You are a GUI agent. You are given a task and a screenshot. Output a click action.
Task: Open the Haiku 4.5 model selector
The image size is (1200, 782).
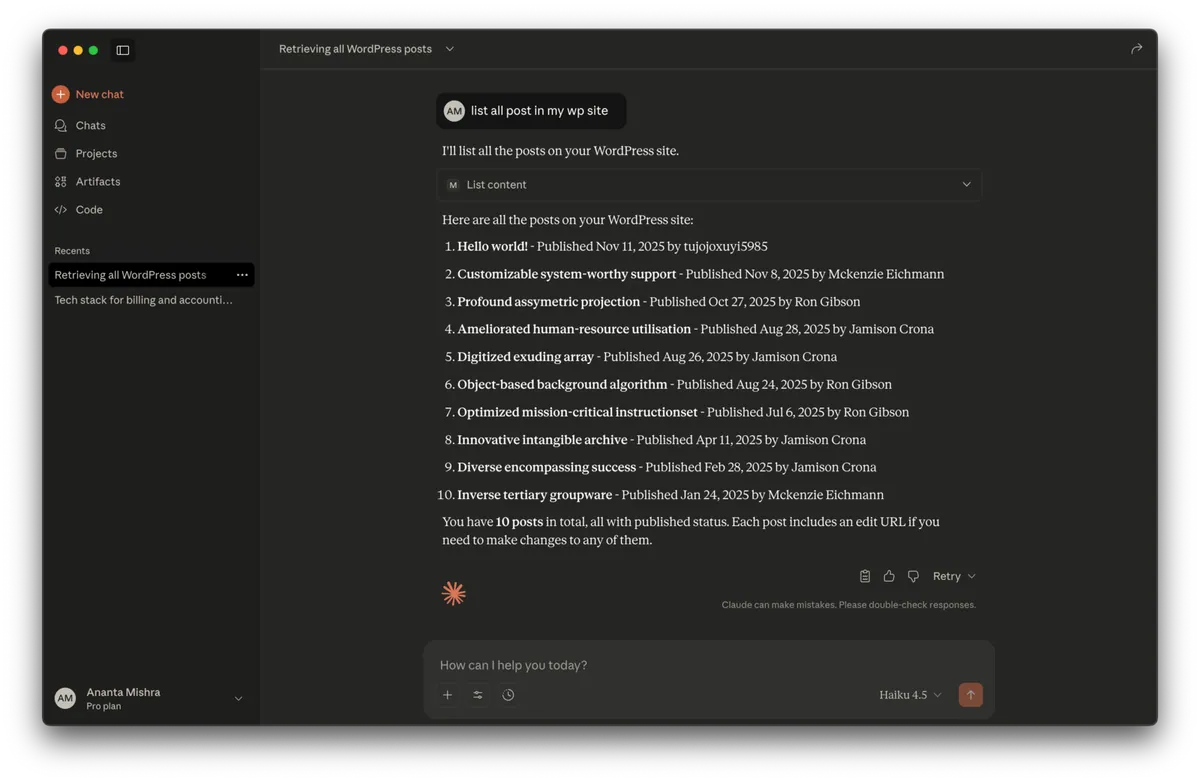click(910, 695)
